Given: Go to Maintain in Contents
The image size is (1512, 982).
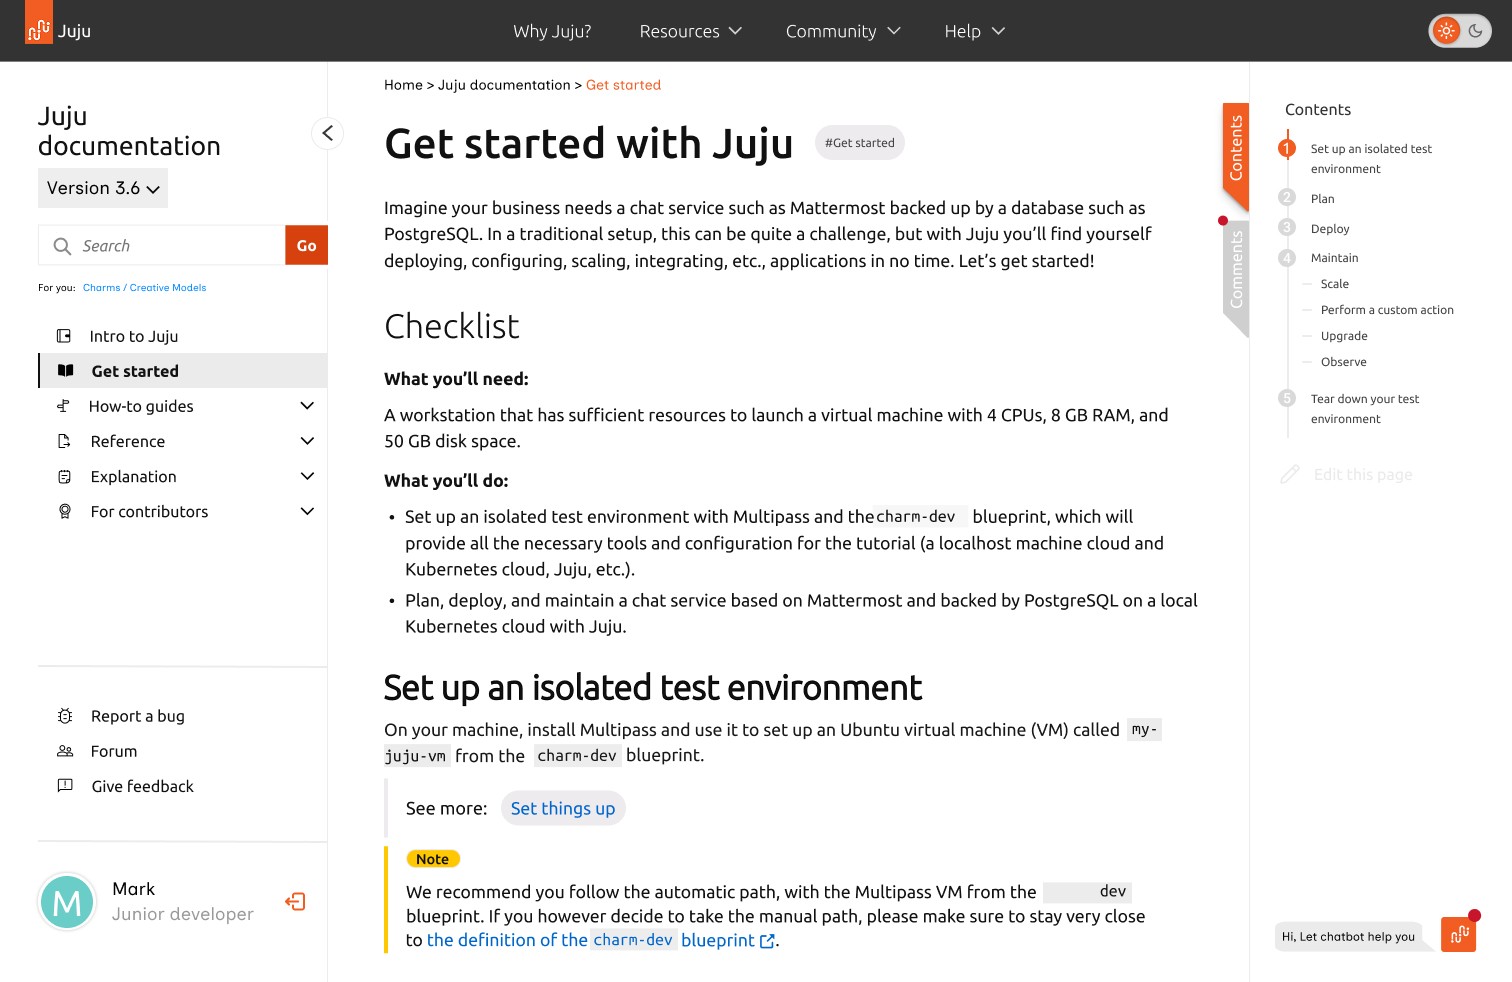Looking at the screenshot, I should pos(1334,258).
